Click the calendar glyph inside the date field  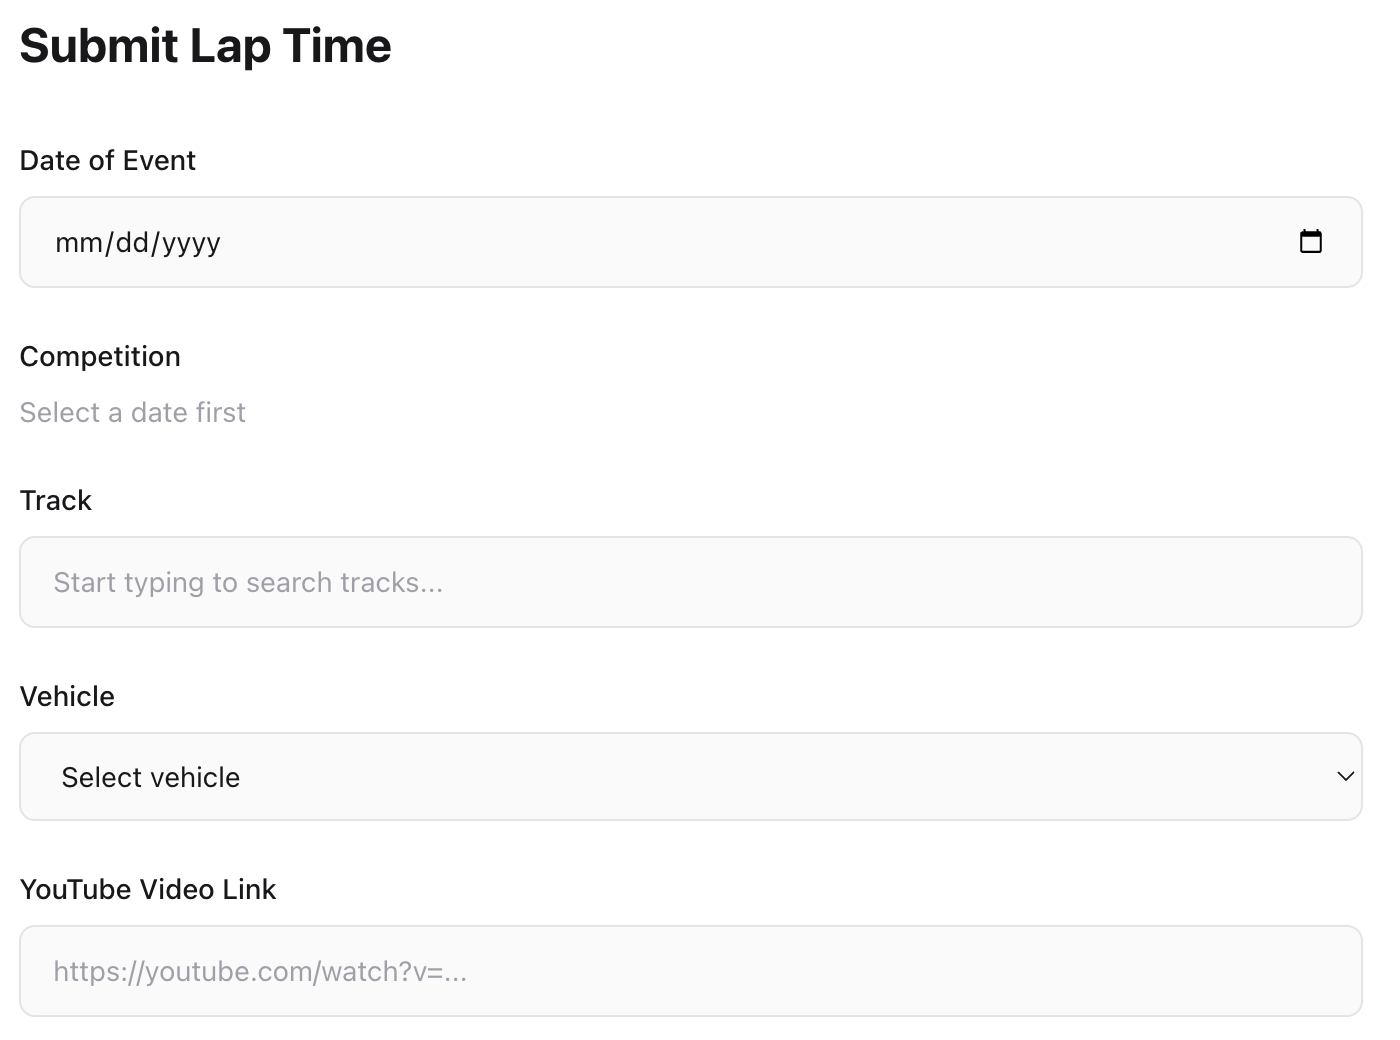coord(1312,241)
